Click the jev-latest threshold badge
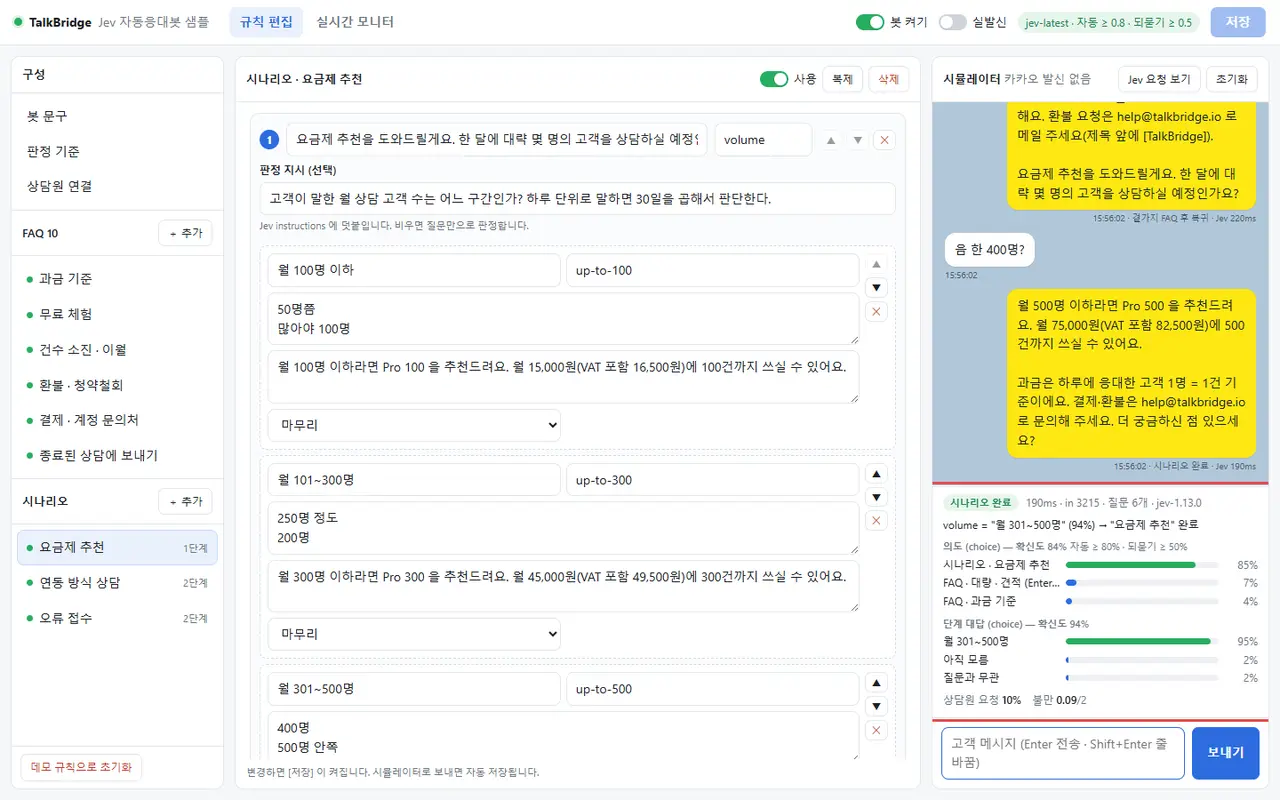The image size is (1280, 800). pos(1108,22)
